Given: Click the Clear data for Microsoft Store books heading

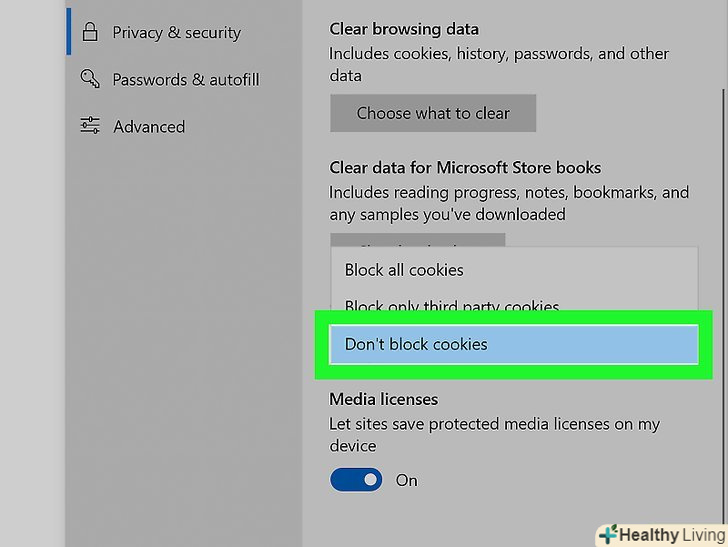Looking at the screenshot, I should coord(465,168).
